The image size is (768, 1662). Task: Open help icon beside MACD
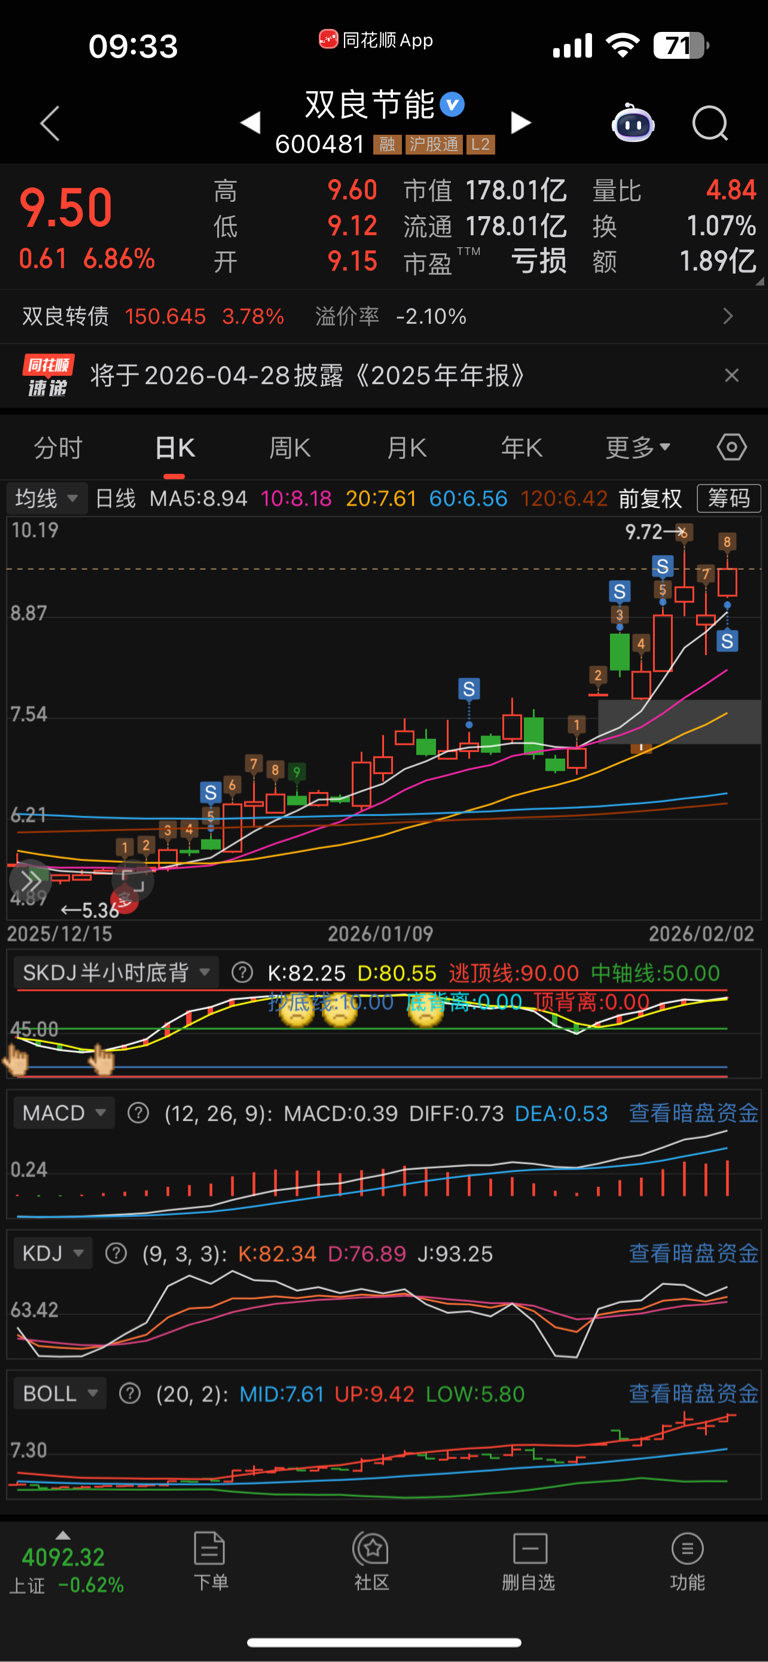139,1113
